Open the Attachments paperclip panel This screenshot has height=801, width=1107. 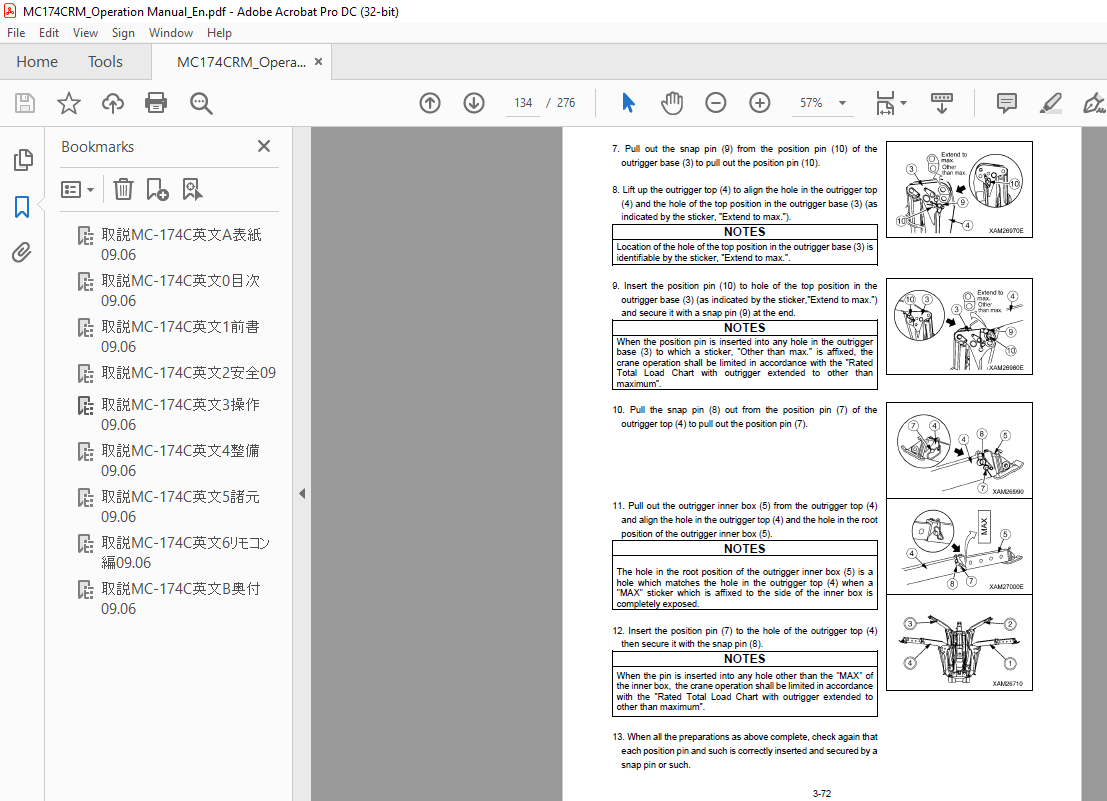[22, 253]
